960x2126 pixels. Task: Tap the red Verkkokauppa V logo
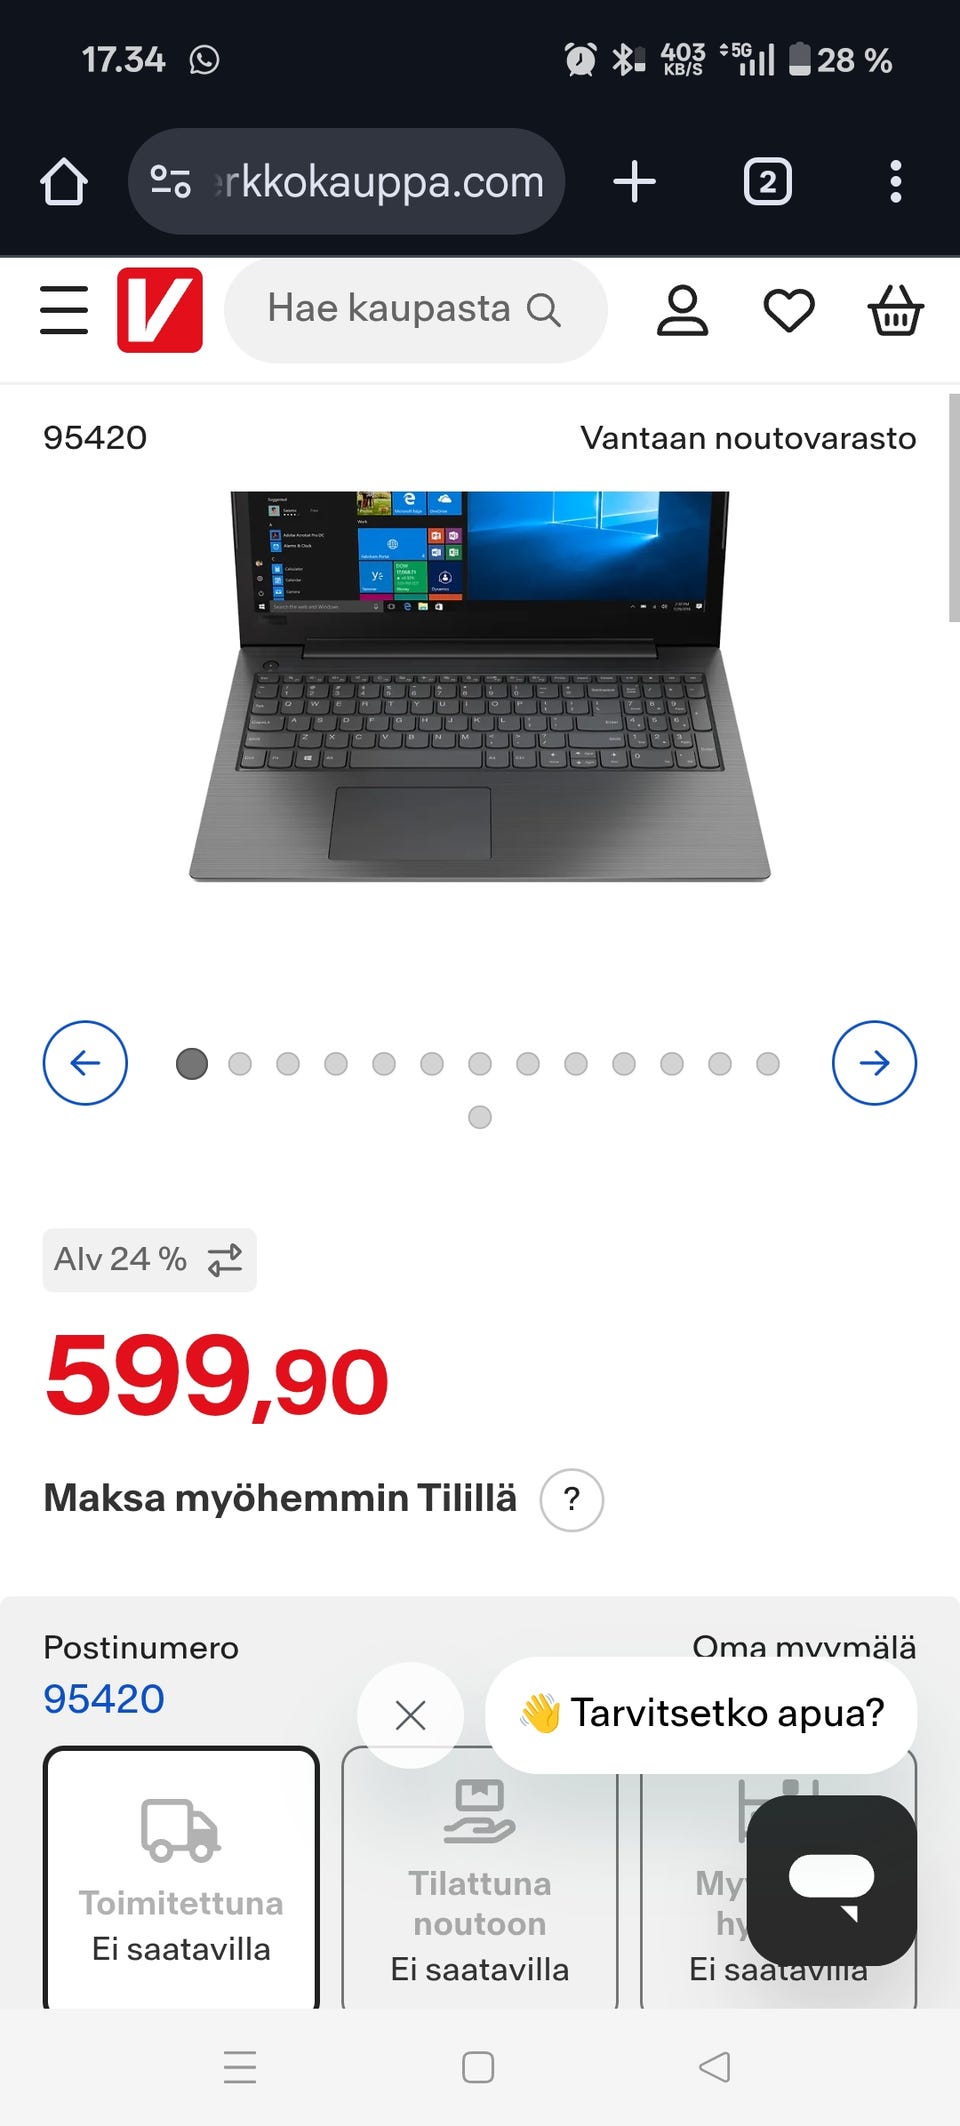(x=160, y=310)
